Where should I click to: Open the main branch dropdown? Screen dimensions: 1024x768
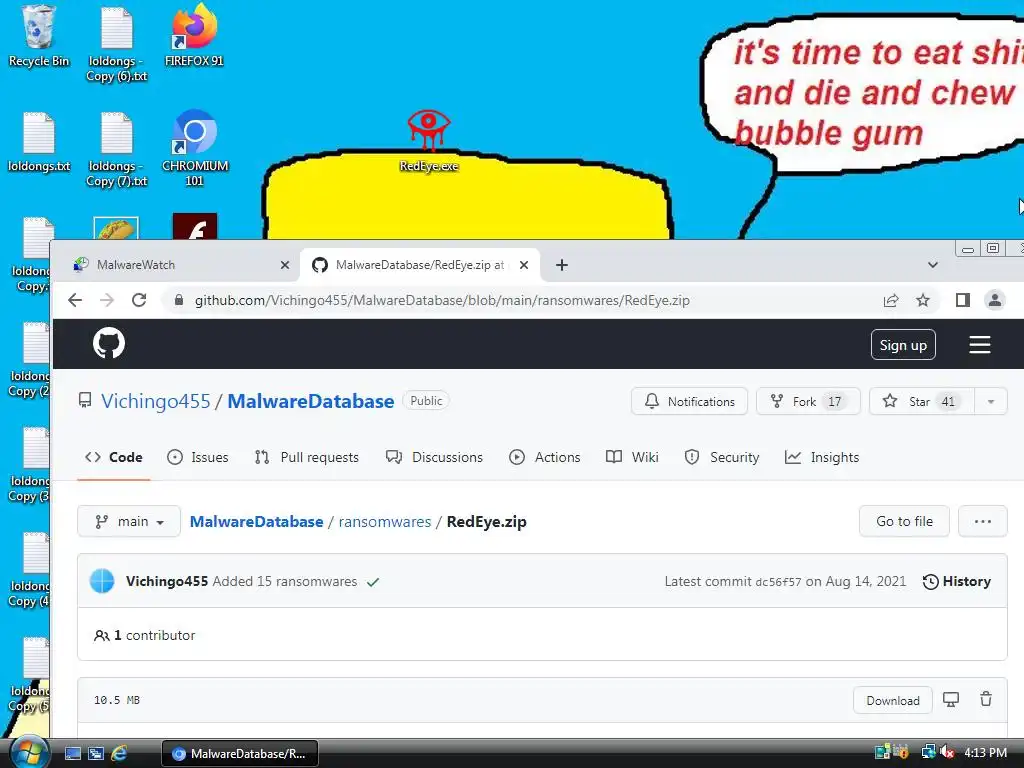129,521
